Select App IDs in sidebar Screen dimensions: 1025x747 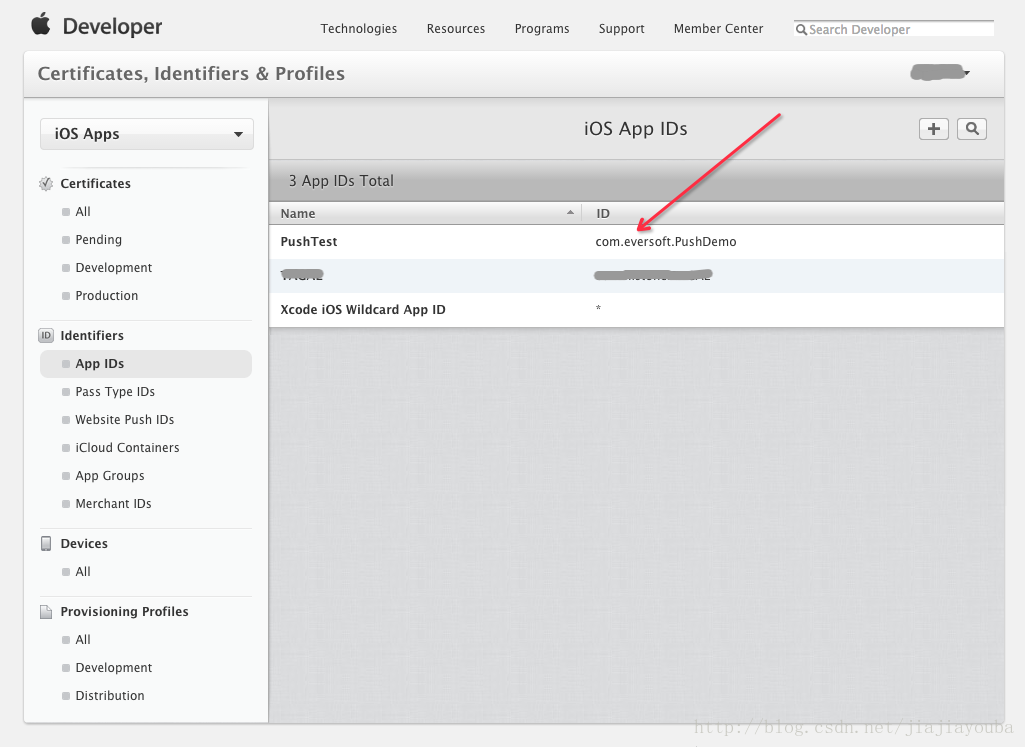[146, 364]
